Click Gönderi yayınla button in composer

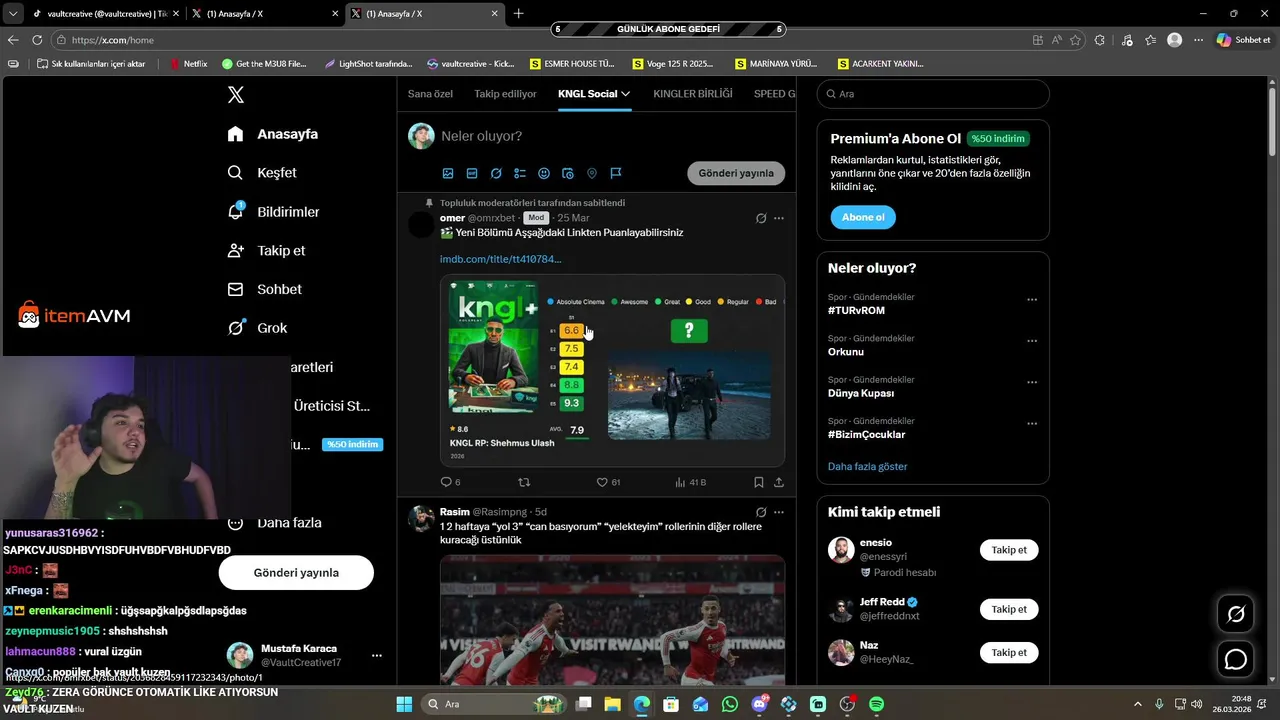coord(736,173)
